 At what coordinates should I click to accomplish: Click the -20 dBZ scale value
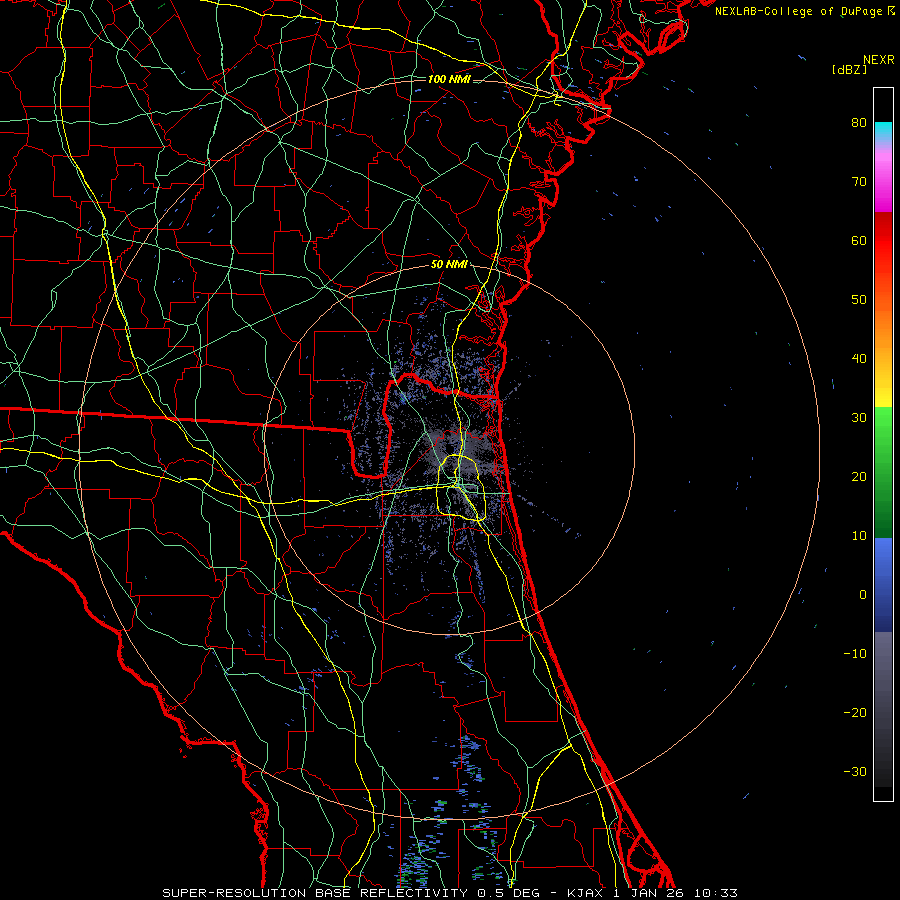point(855,713)
